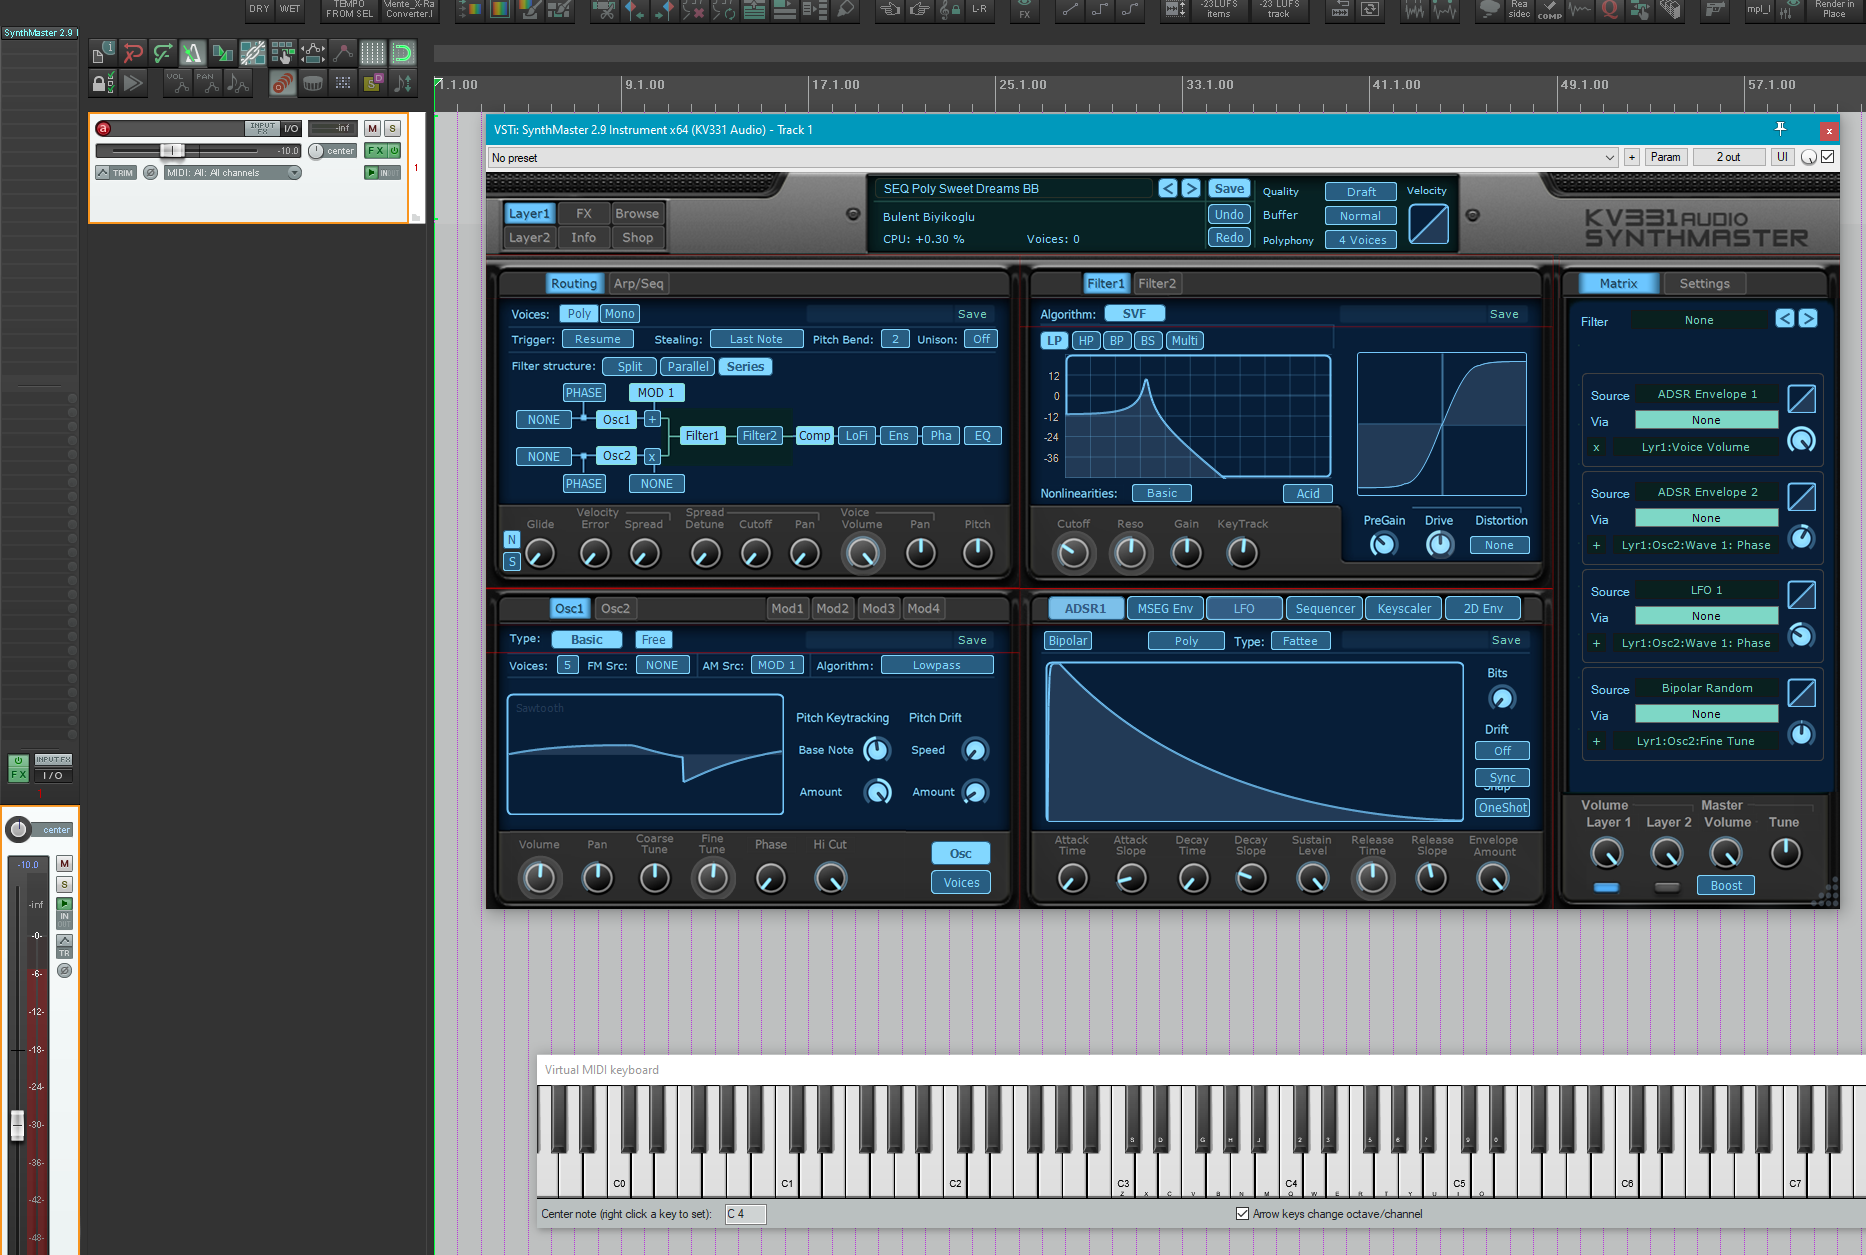Open the Stealing Last Note selector

point(756,339)
